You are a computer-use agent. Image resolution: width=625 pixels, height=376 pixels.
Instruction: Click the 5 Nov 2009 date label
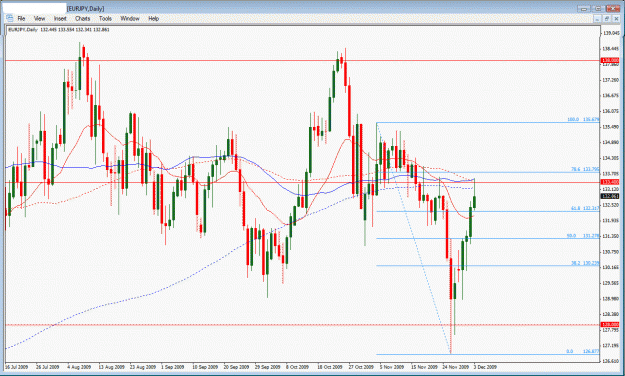tap(392, 367)
